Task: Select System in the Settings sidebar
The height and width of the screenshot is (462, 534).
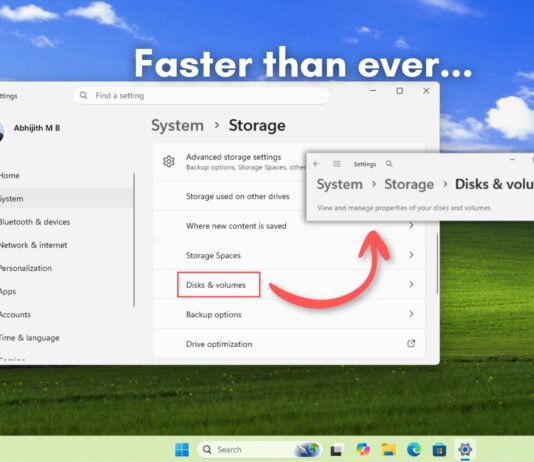Action: click(x=66, y=198)
